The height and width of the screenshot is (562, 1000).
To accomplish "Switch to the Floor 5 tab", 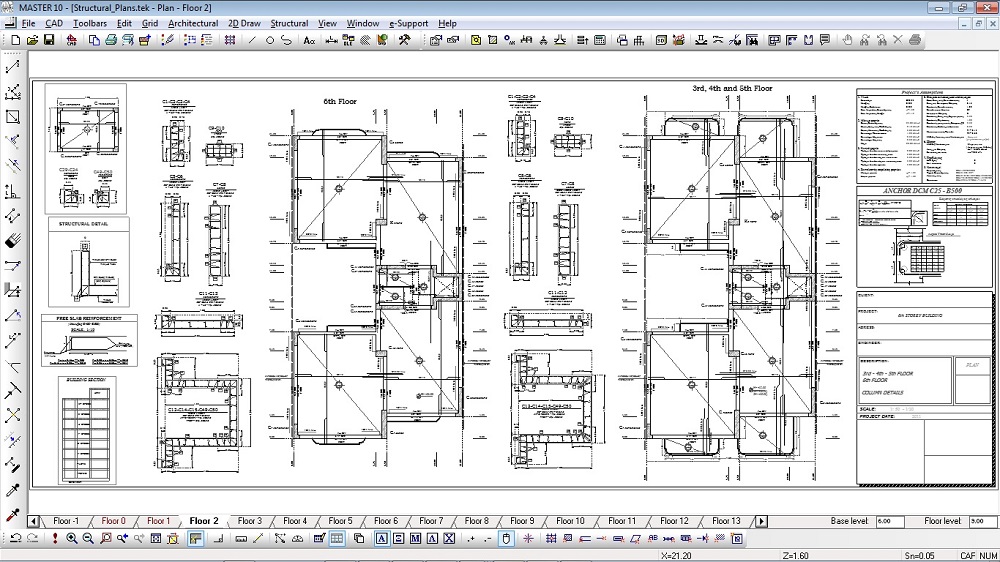I will coord(340,521).
